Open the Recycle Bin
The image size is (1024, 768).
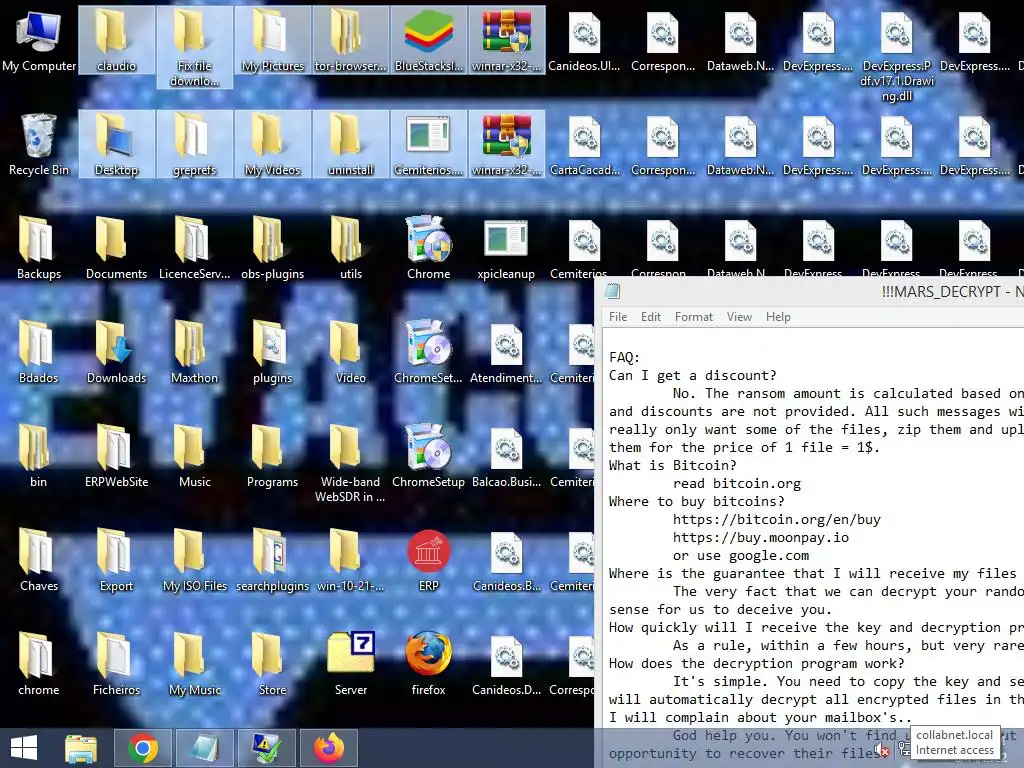tap(39, 144)
